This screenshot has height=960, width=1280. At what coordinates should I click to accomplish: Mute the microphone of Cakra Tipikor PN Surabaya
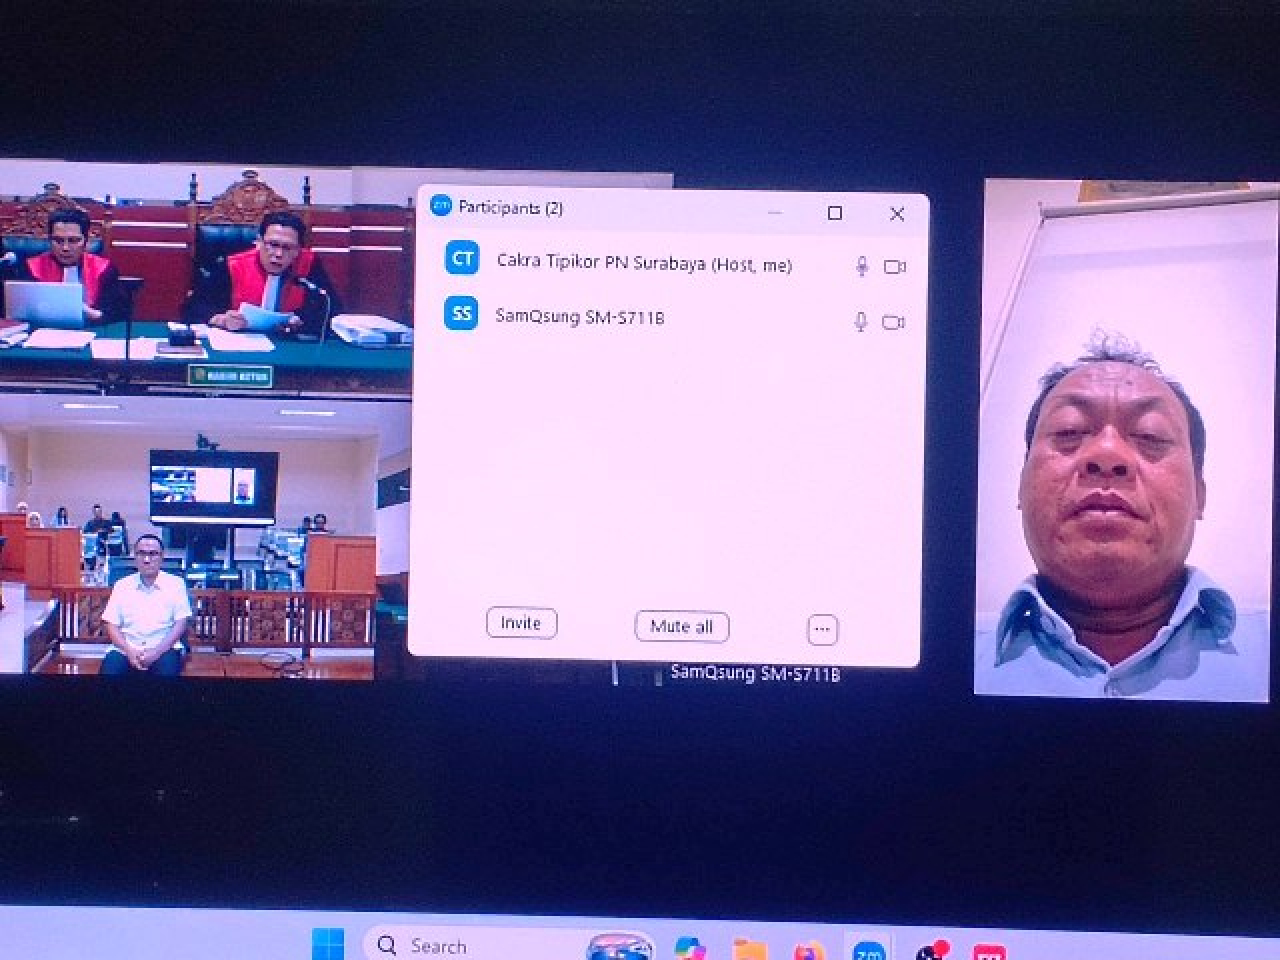tap(861, 265)
